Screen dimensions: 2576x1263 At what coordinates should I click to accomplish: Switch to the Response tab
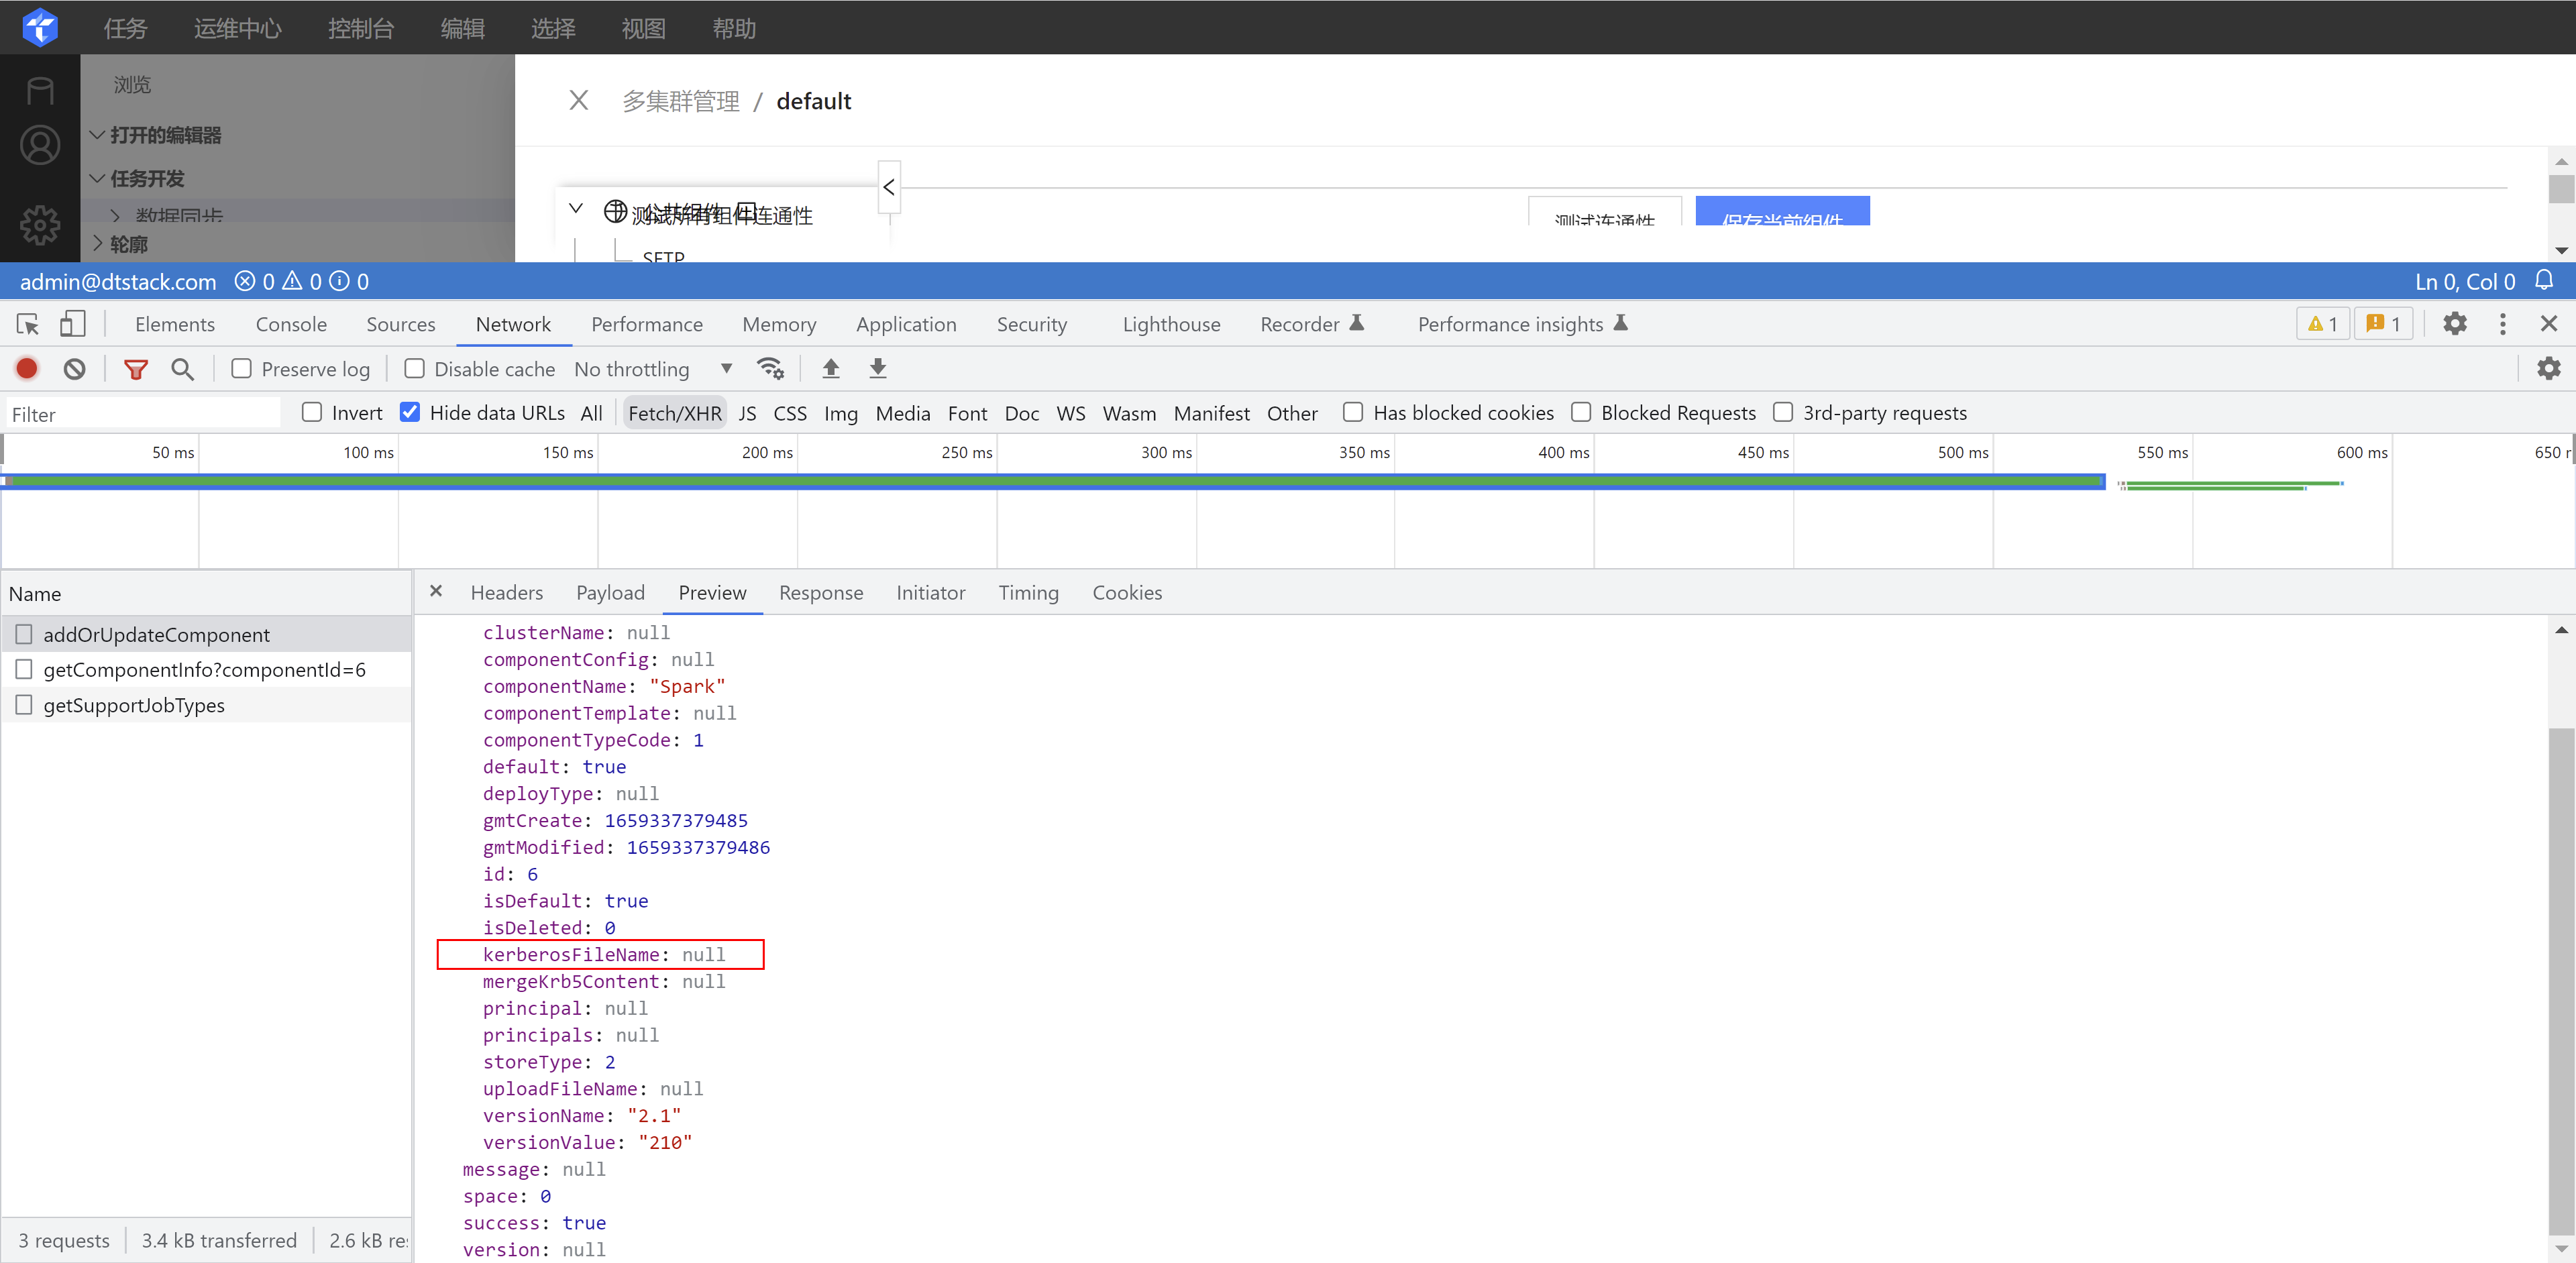821,592
